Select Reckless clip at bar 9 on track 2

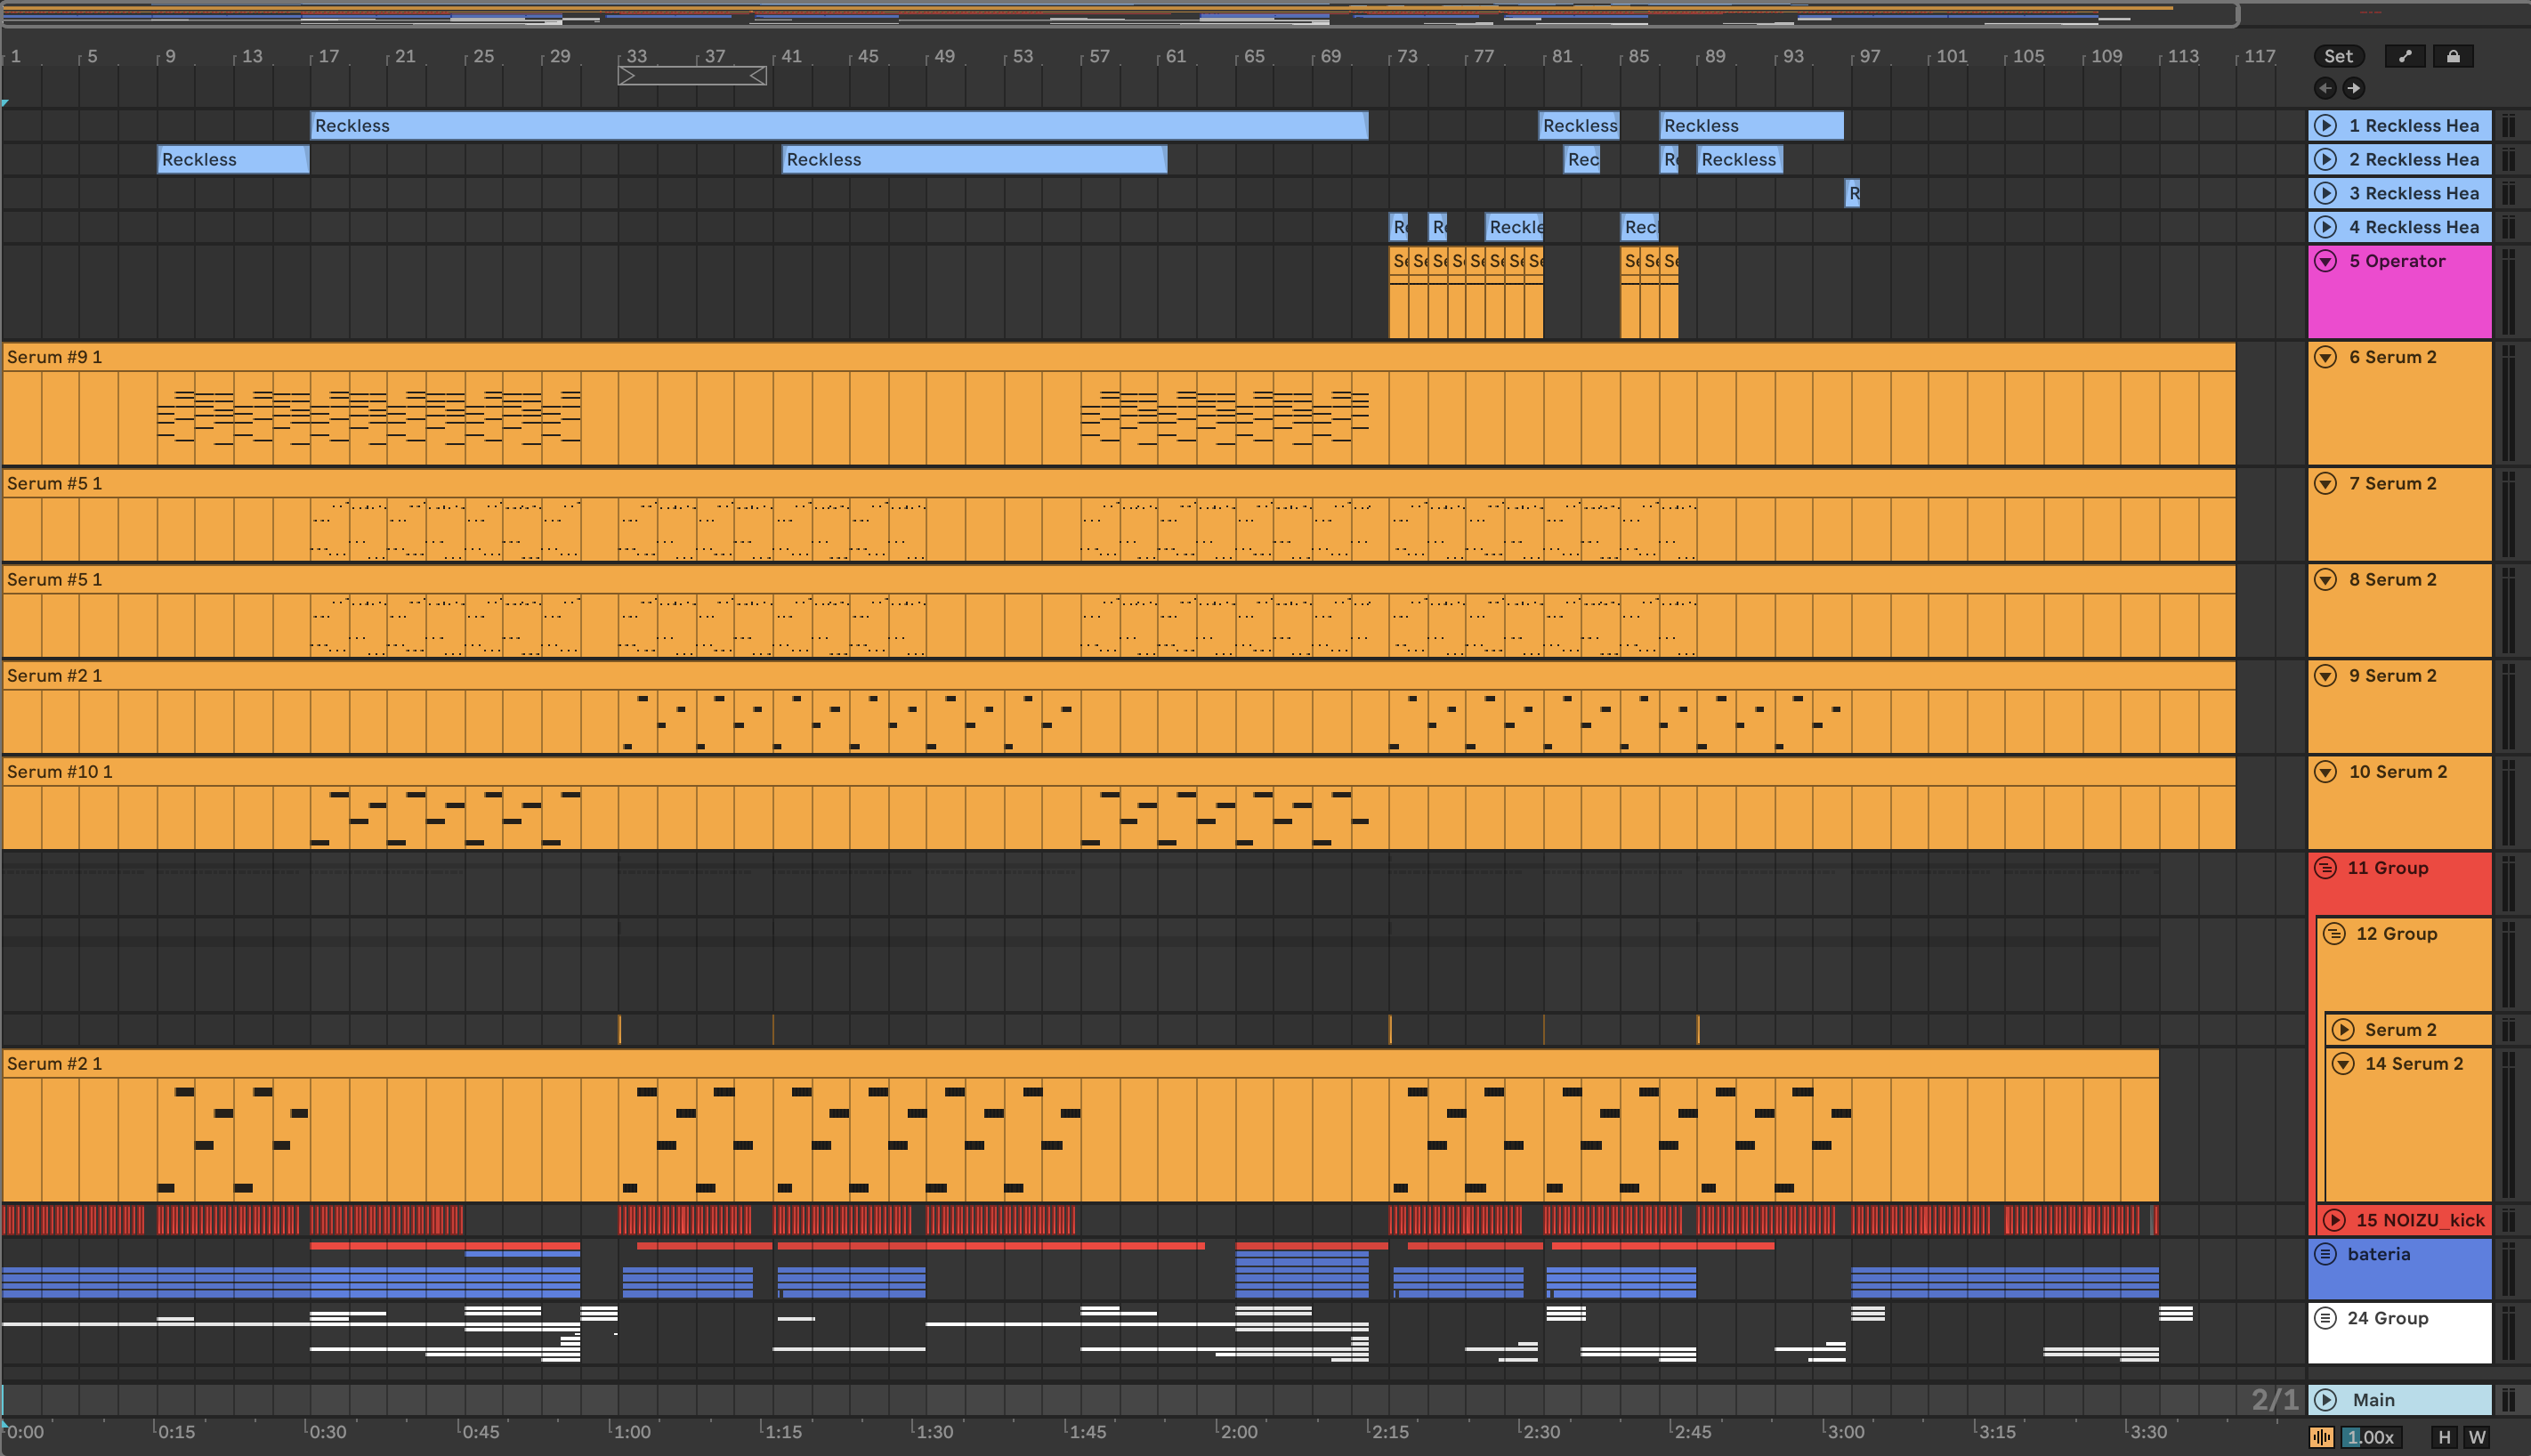point(233,160)
